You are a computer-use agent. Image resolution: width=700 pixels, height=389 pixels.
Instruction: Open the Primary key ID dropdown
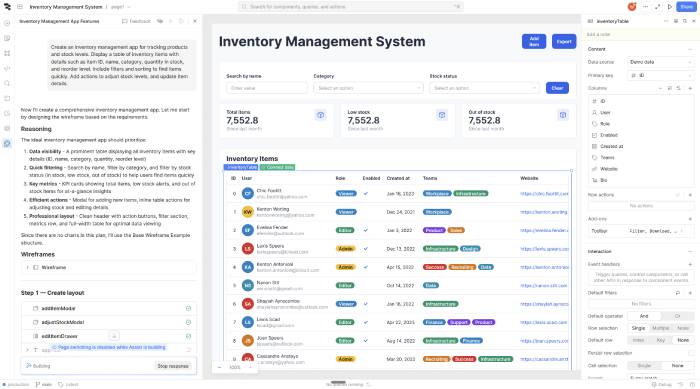pos(660,75)
